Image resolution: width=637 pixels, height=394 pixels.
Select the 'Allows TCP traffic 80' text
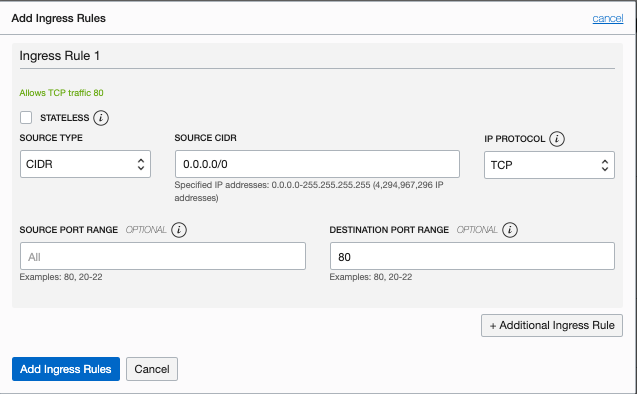[61, 93]
